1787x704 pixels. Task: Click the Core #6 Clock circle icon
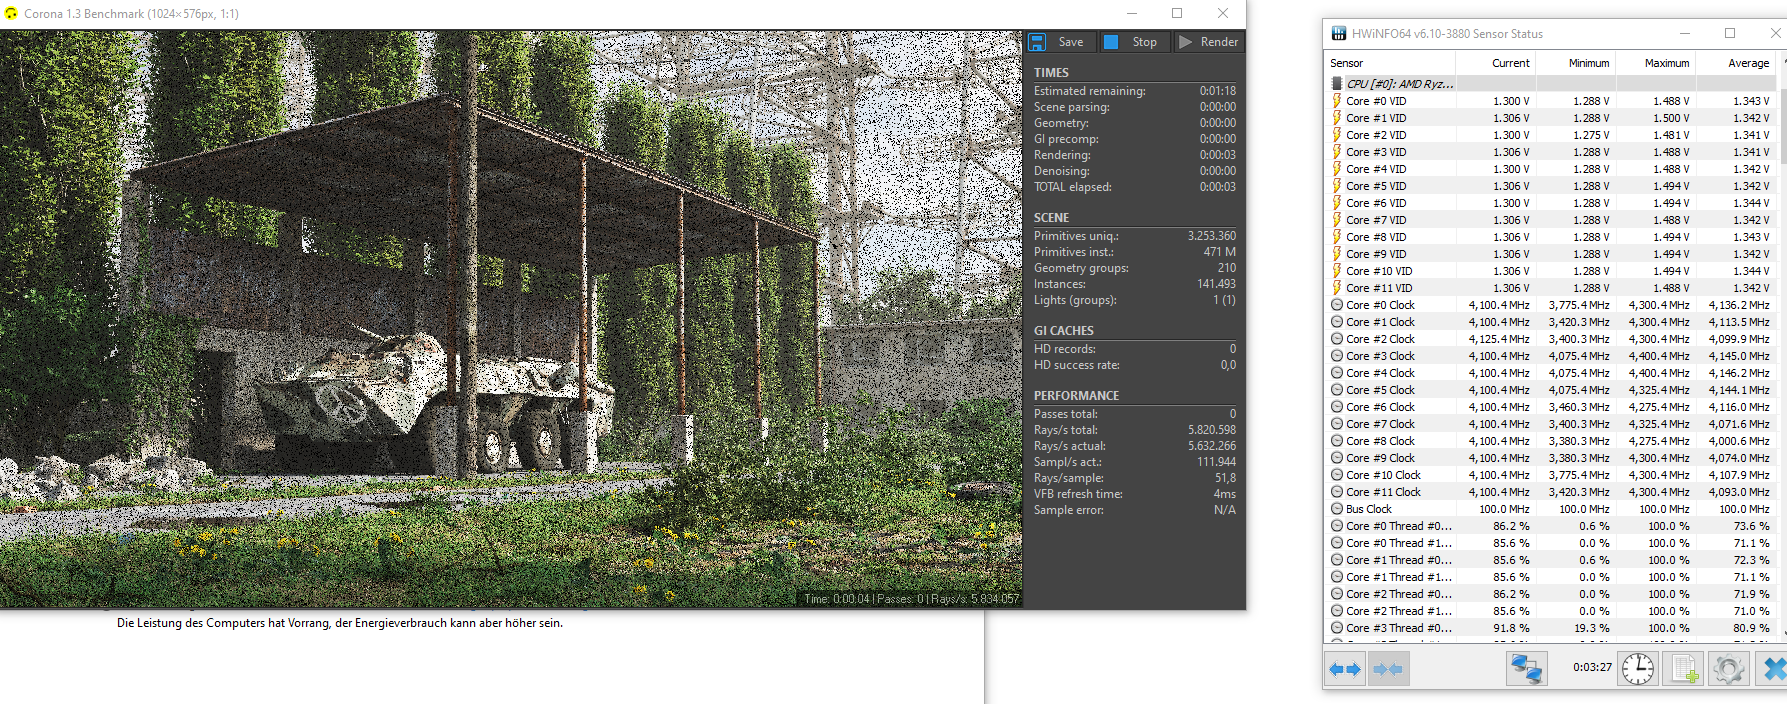[1337, 407]
